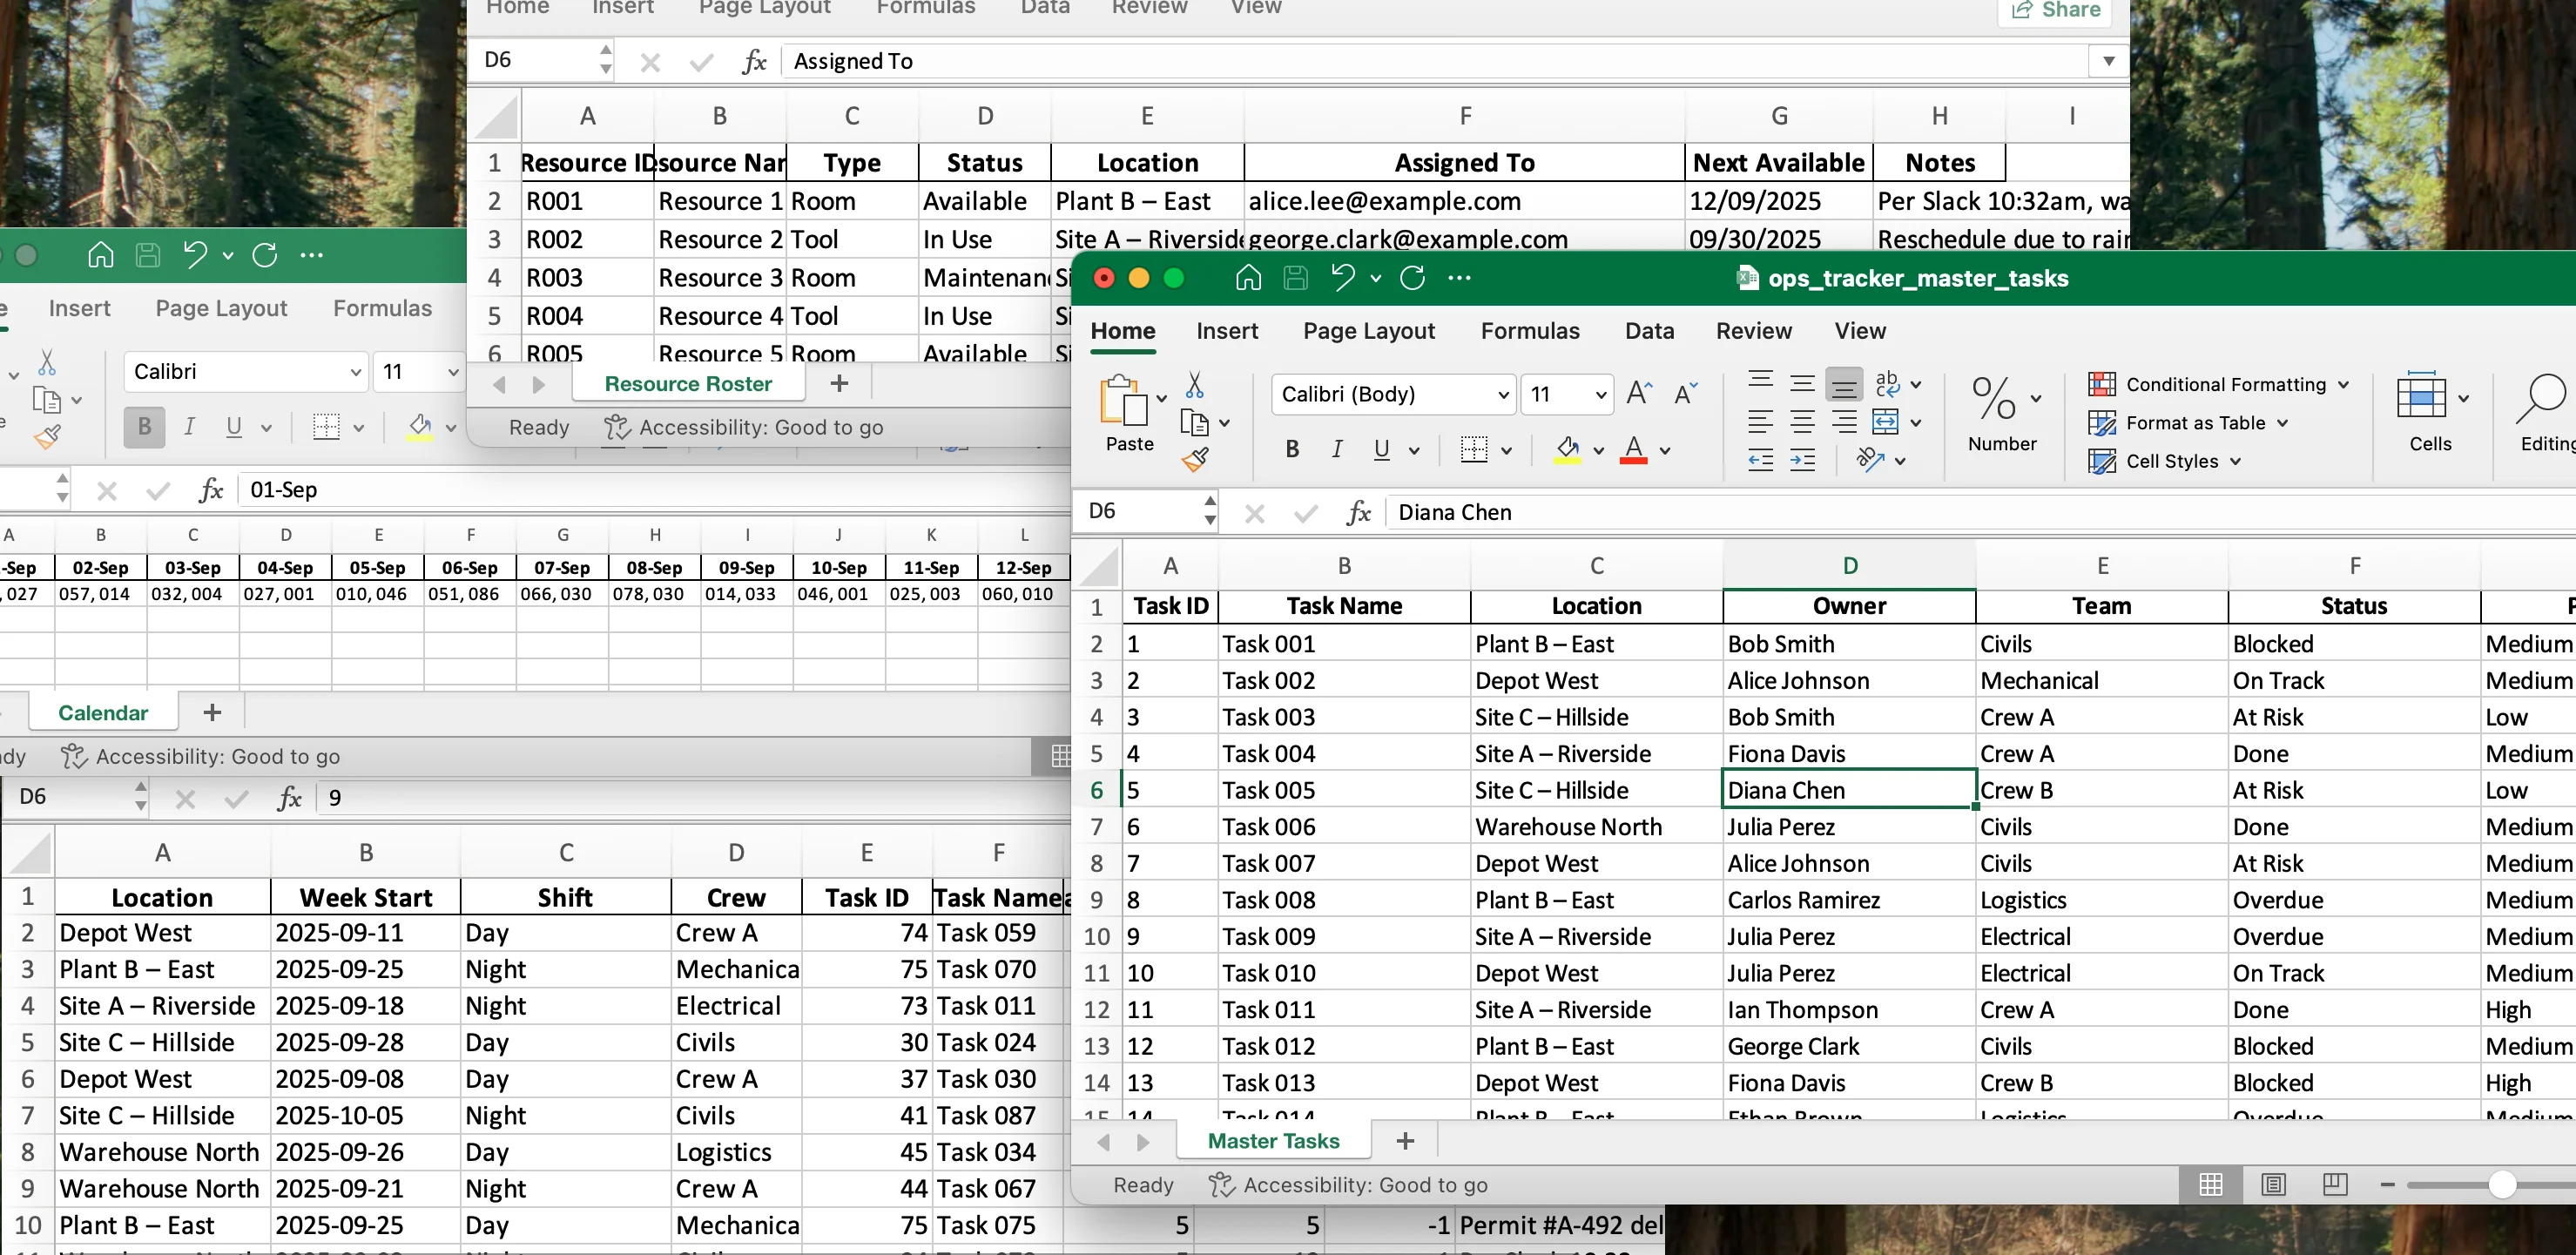Select Format Painter brush in ops_tracker_master_tasks

(x=1195, y=460)
